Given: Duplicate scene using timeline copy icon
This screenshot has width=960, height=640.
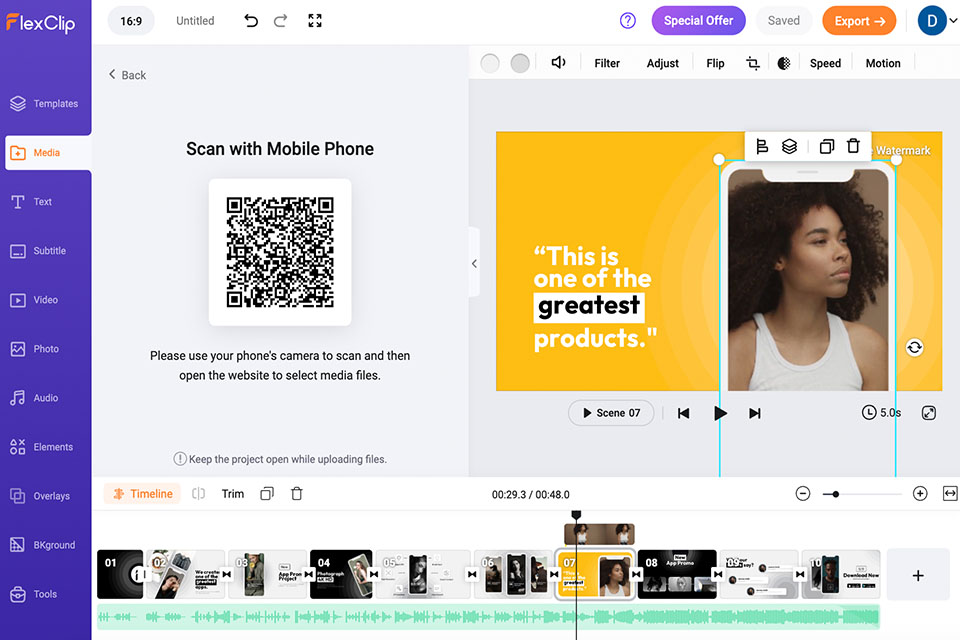Looking at the screenshot, I should point(267,494).
